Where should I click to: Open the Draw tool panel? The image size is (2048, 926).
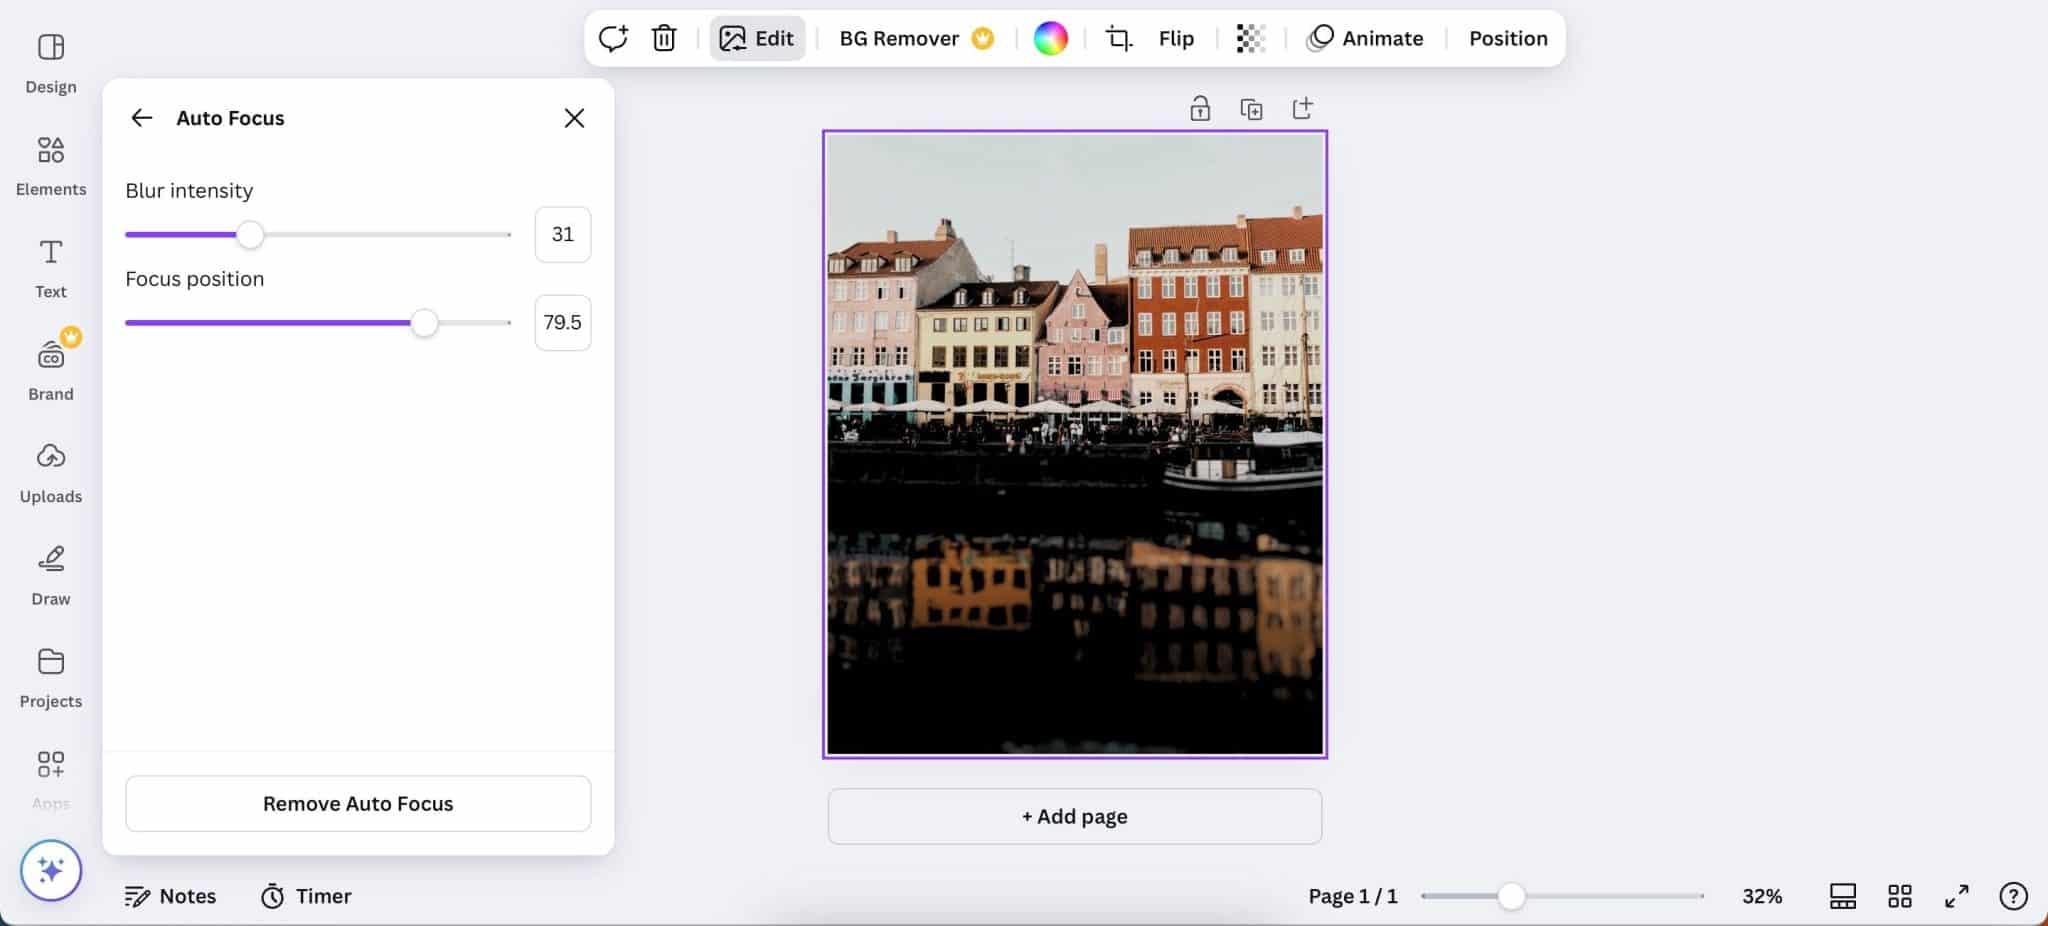(51, 576)
